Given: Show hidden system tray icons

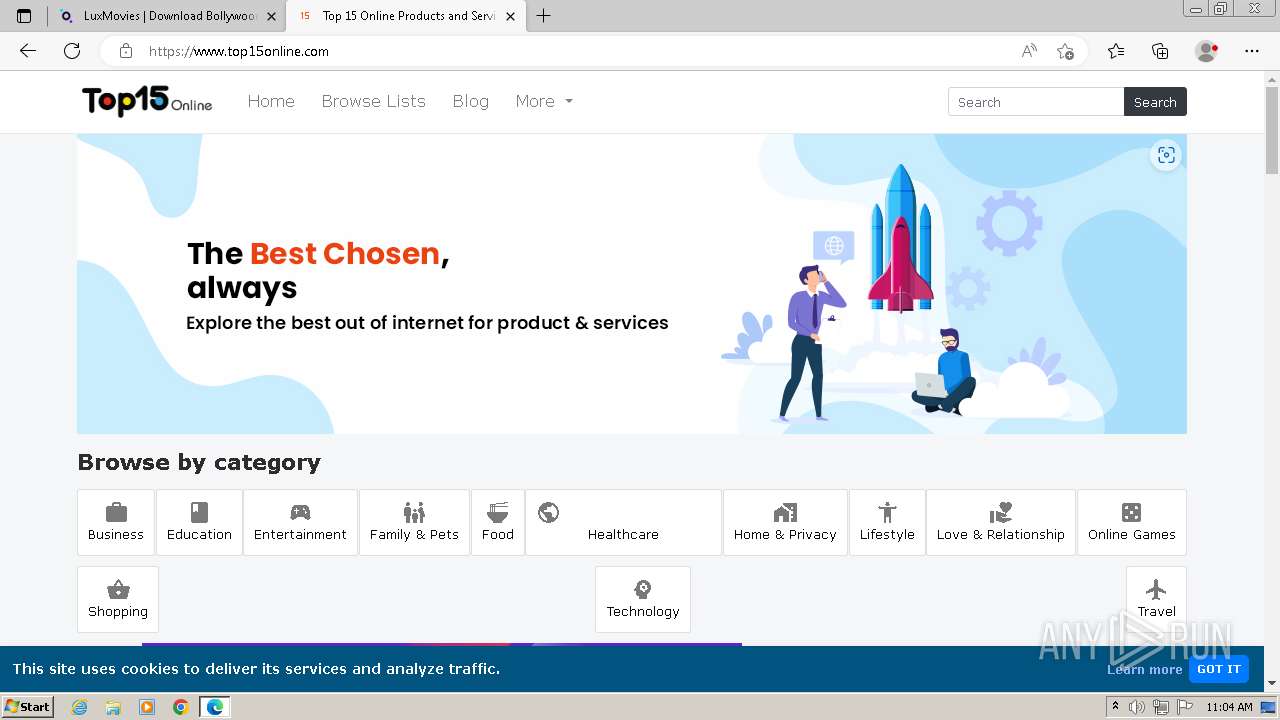Looking at the screenshot, I should click(1116, 707).
